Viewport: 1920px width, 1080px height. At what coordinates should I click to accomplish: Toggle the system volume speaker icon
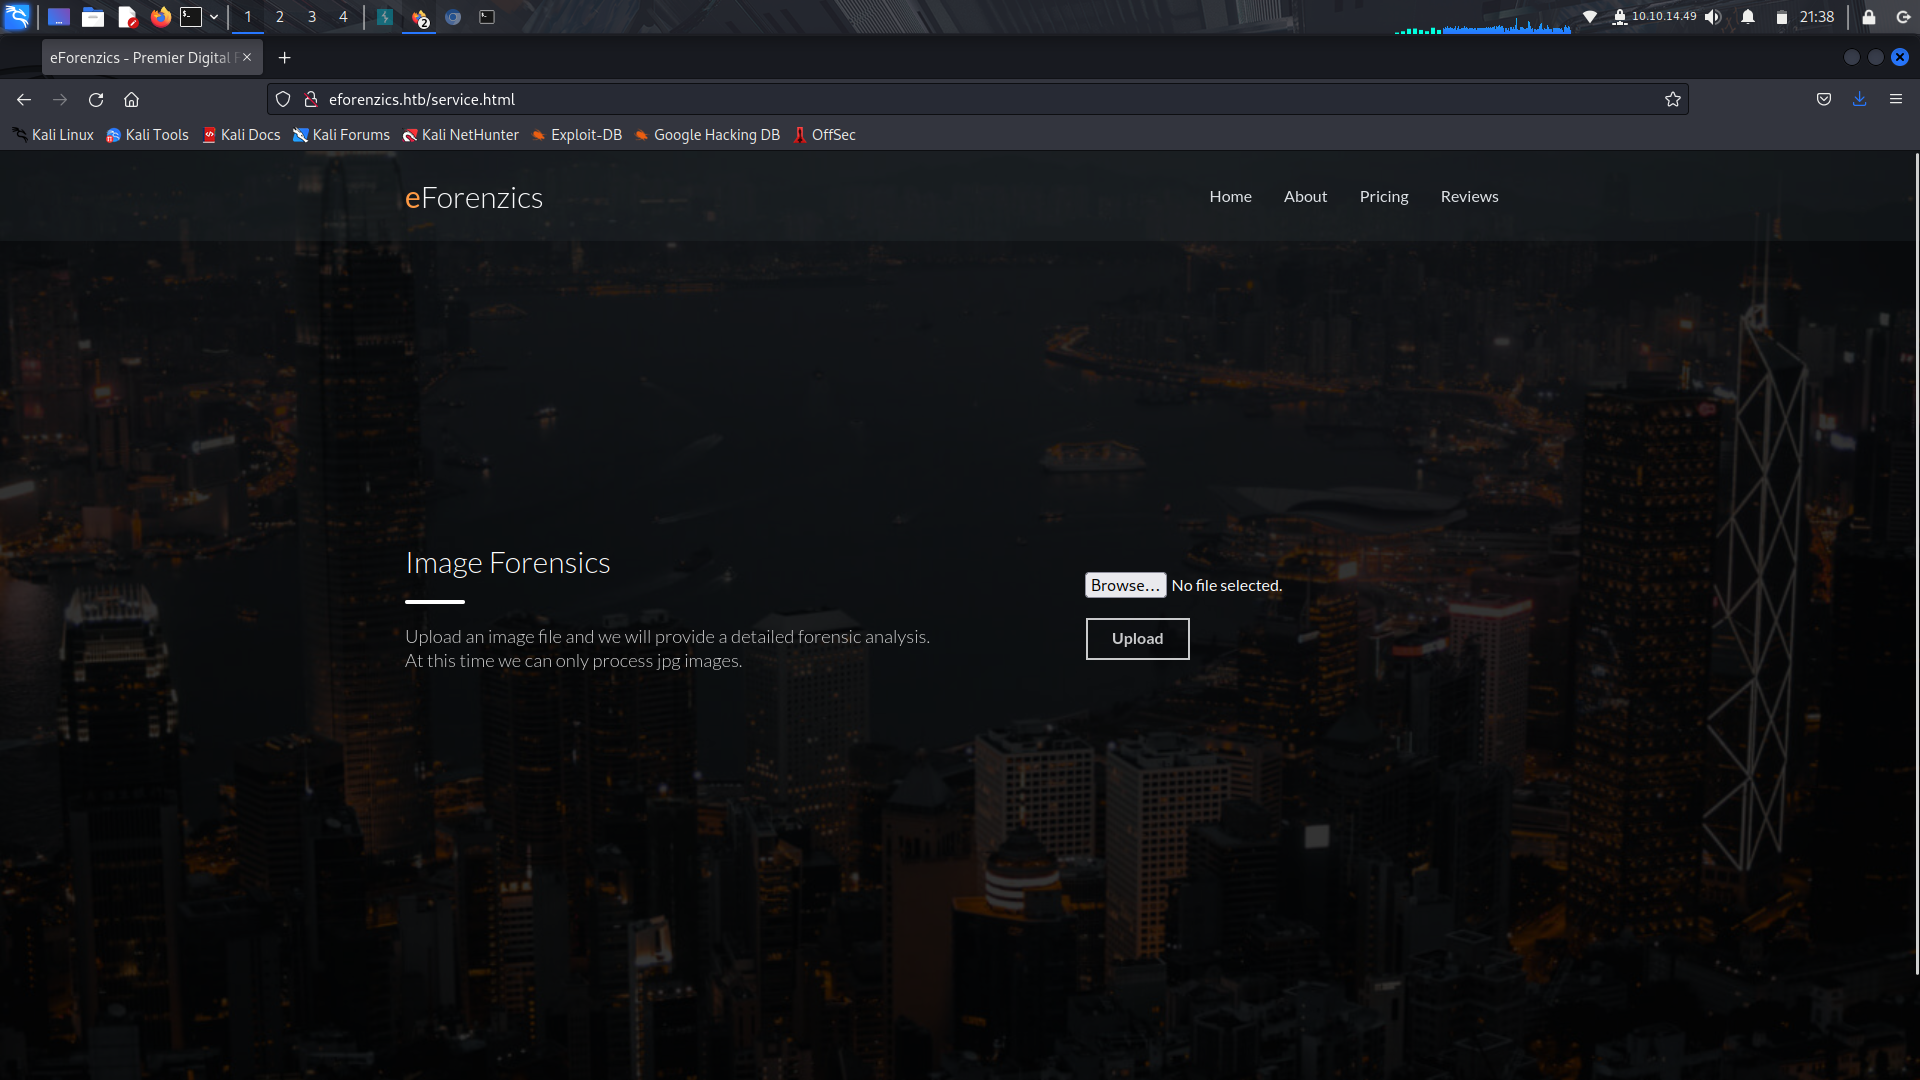click(1713, 17)
